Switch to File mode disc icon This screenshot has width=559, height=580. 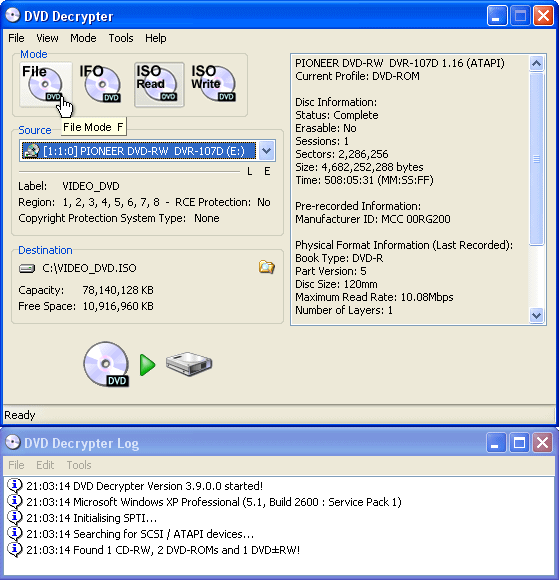(x=45, y=84)
